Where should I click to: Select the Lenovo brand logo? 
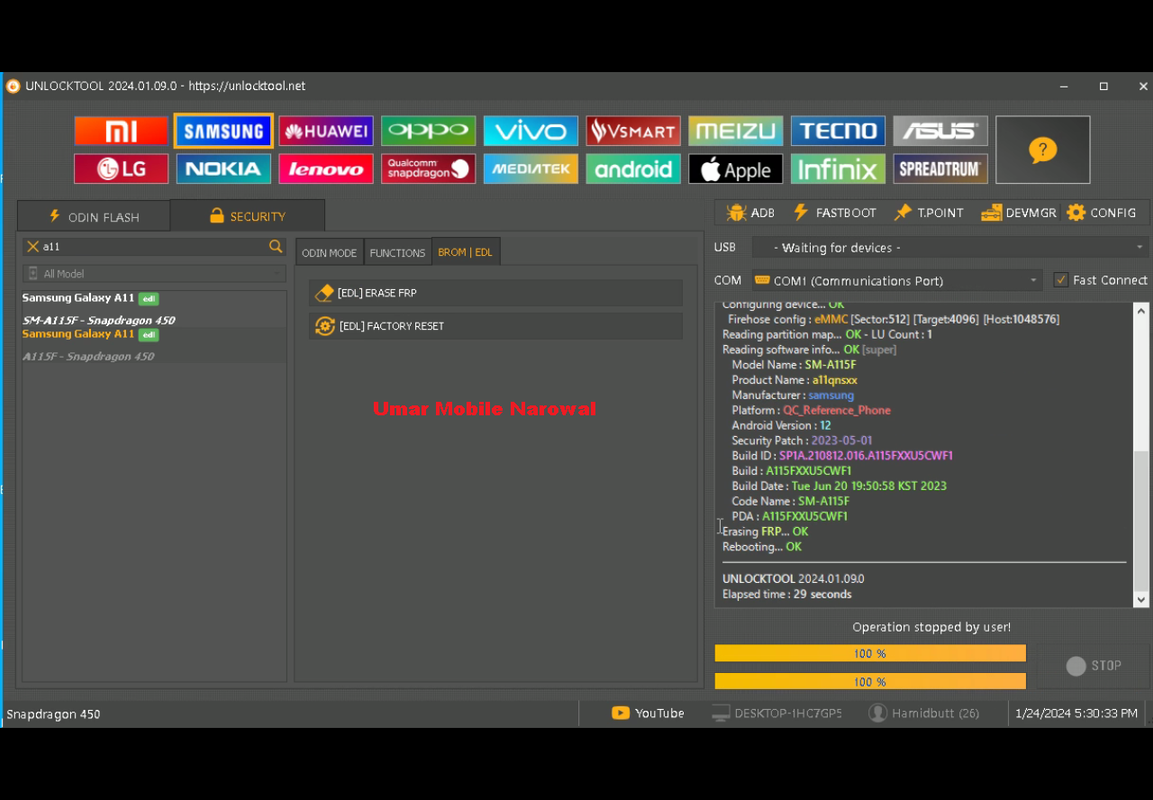326,169
